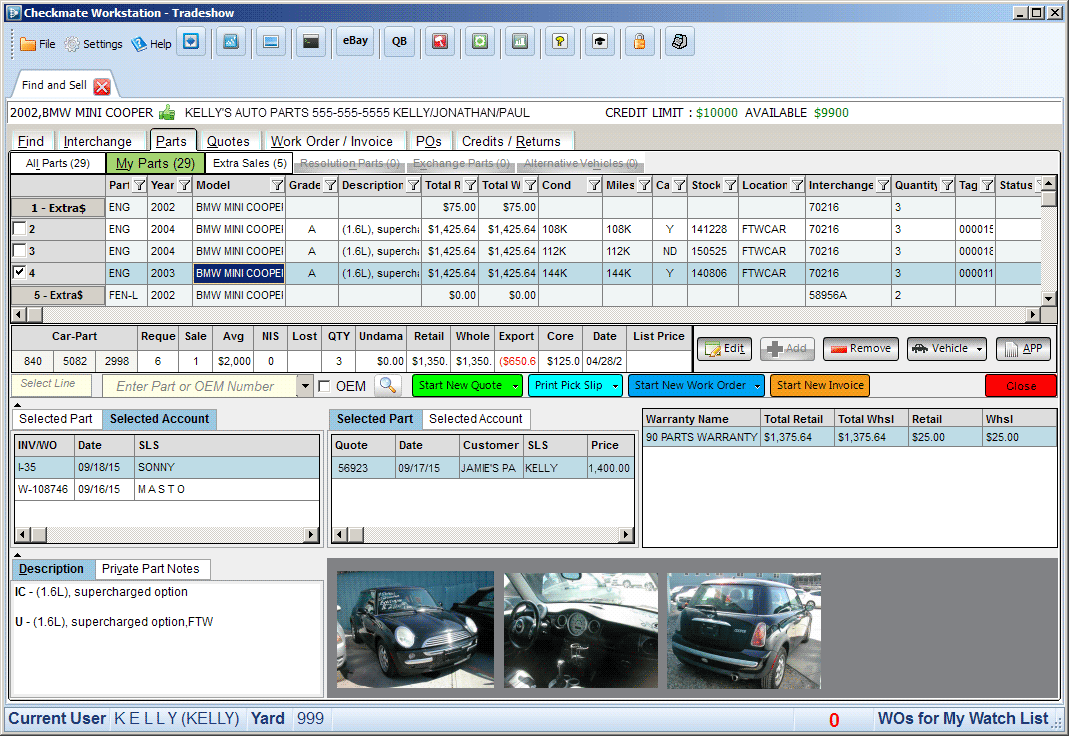Image resolution: width=1069 pixels, height=736 pixels.
Task: Click the green gear toolbar icon
Action: tap(480, 42)
